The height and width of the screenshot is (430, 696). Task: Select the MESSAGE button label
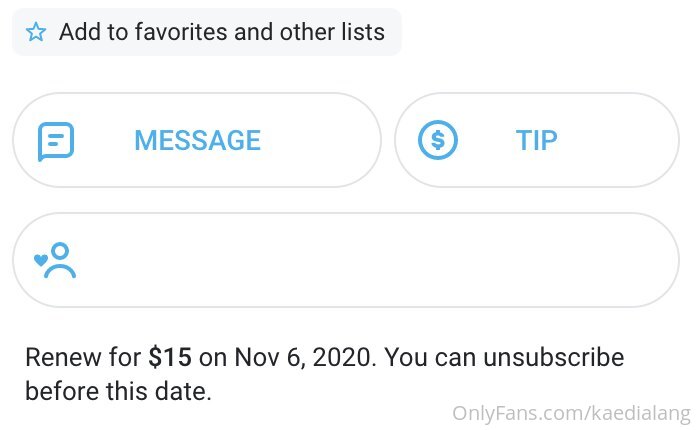click(x=198, y=140)
